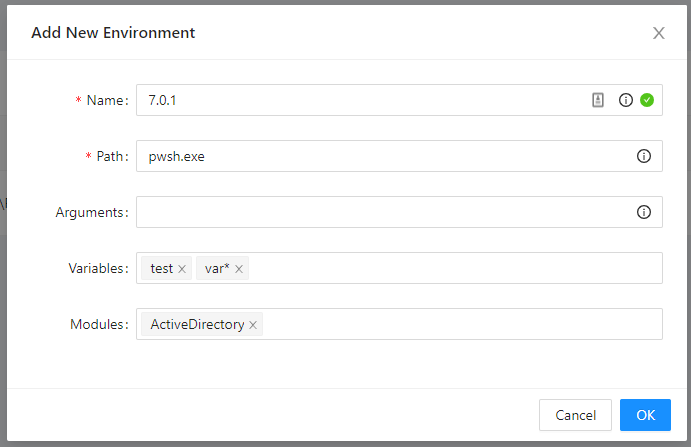Click the info icon in Name field
The height and width of the screenshot is (447, 691).
tap(625, 100)
